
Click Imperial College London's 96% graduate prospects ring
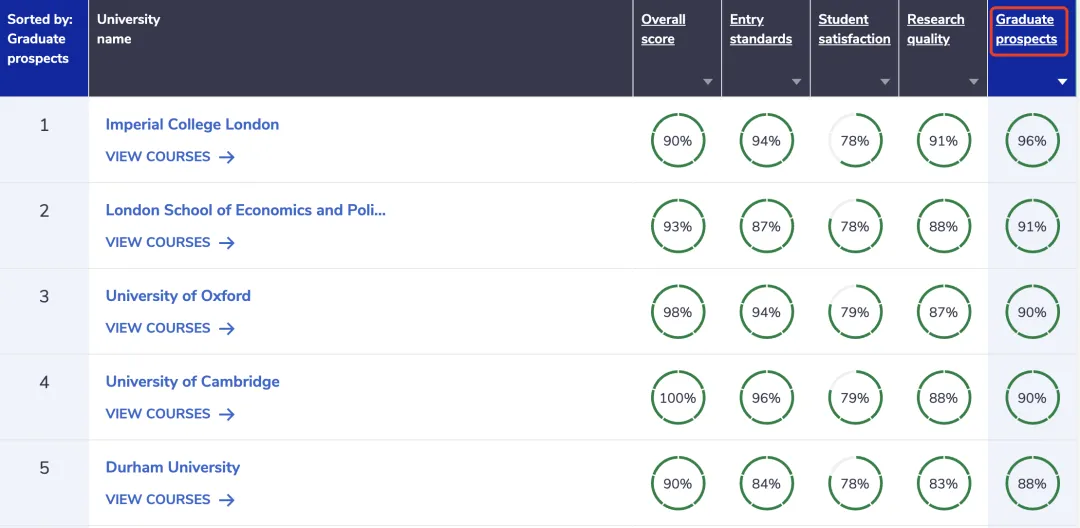point(1032,141)
